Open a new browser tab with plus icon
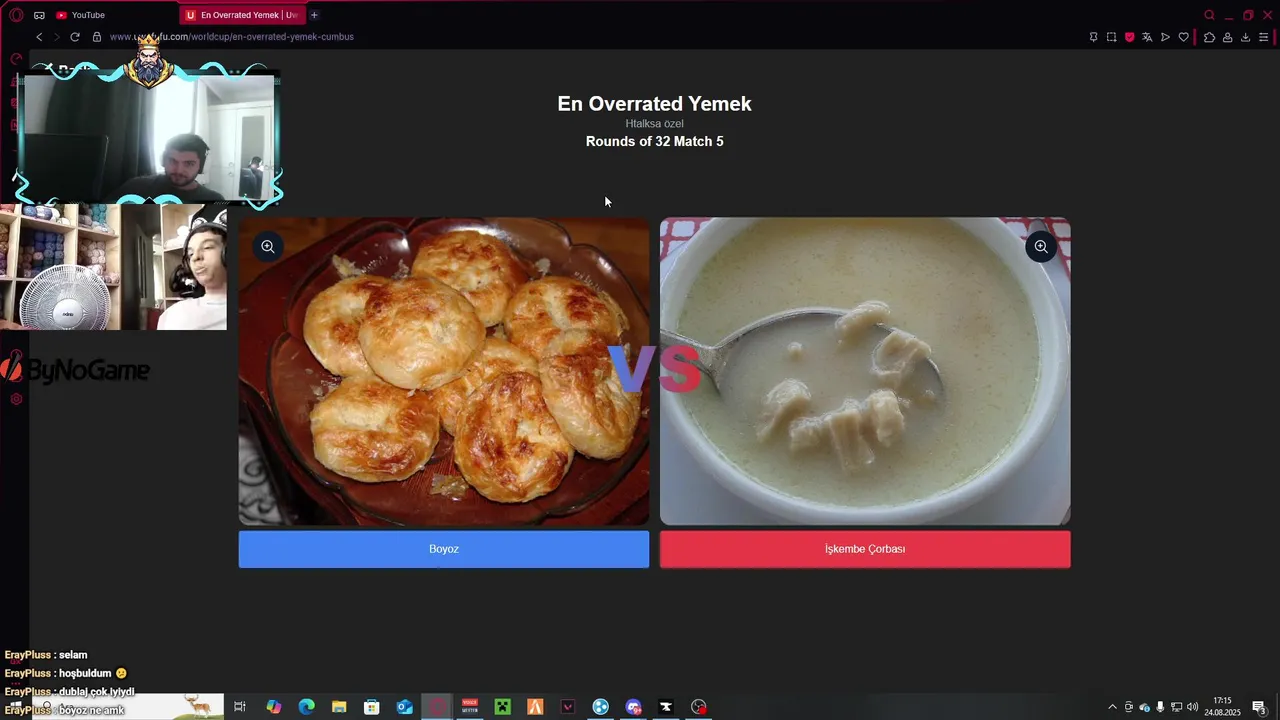 coord(314,15)
